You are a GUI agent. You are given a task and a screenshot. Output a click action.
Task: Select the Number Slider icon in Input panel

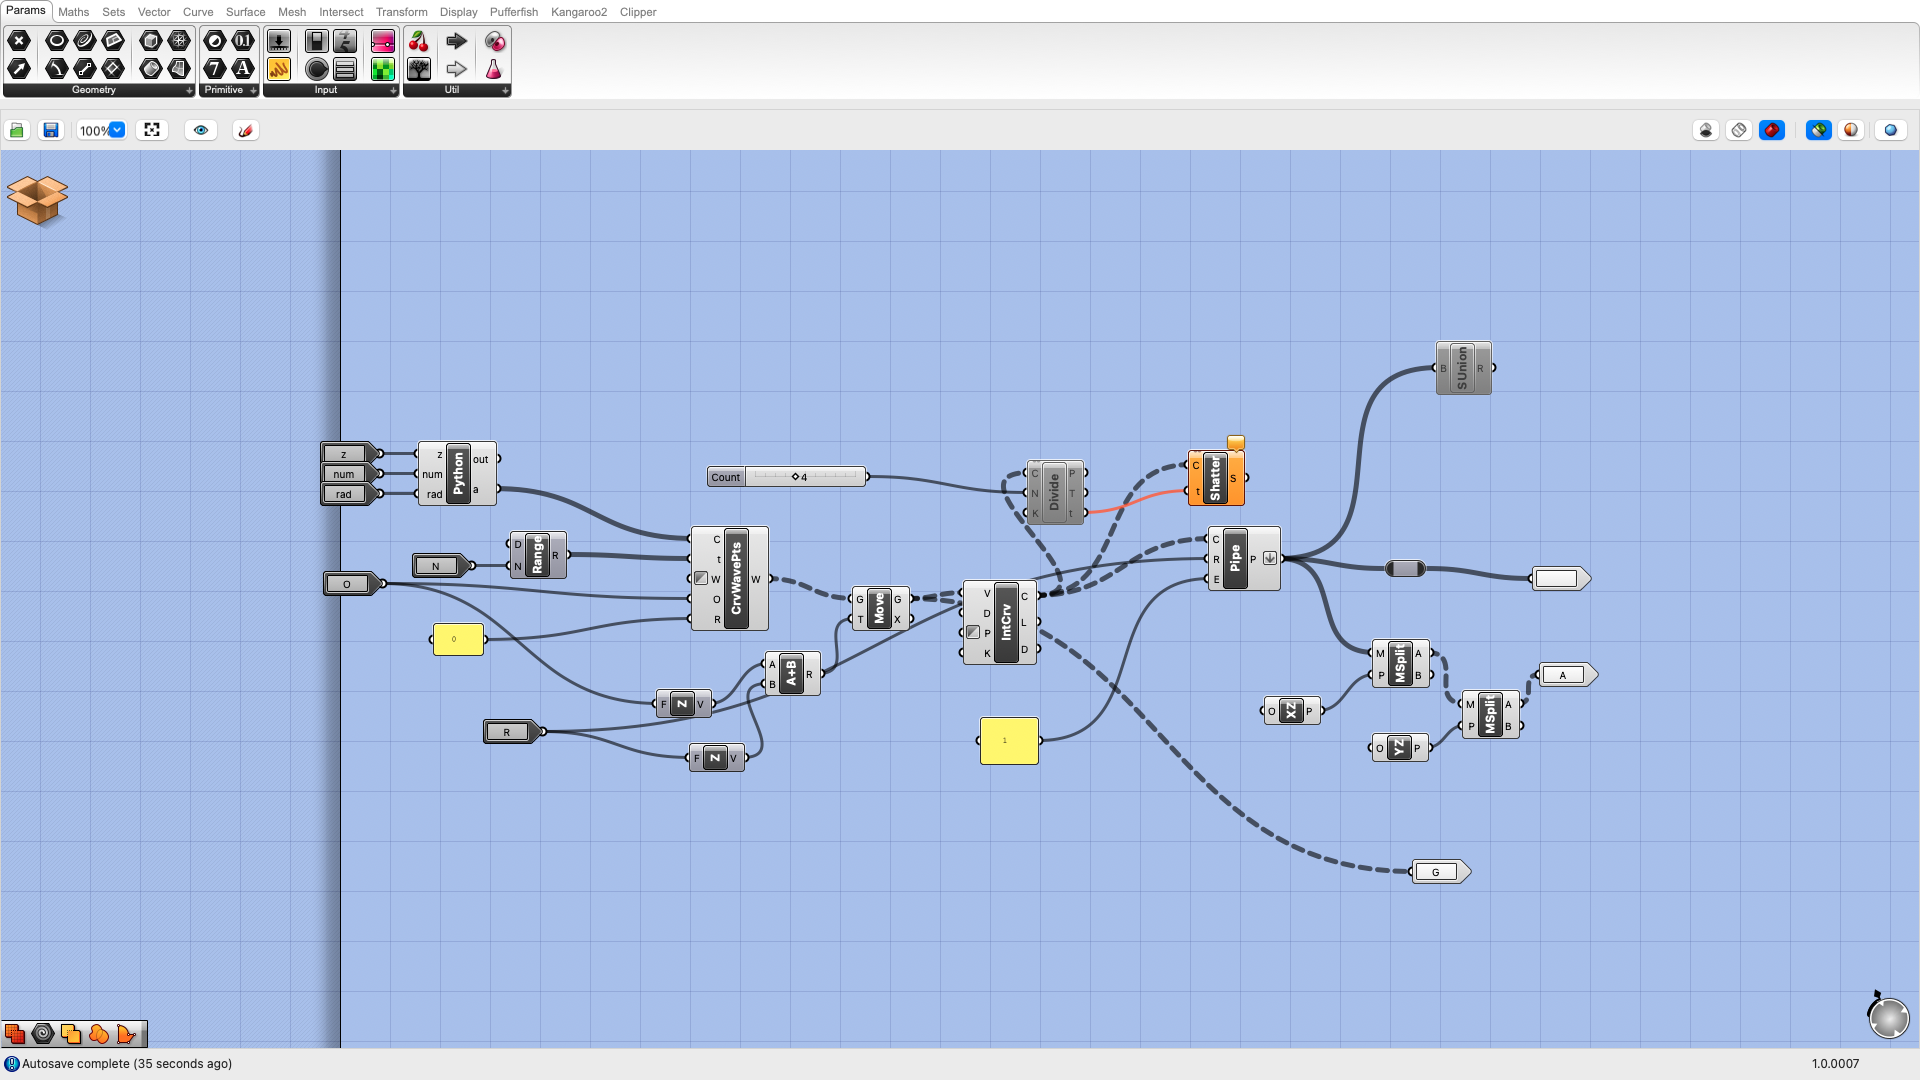279,41
